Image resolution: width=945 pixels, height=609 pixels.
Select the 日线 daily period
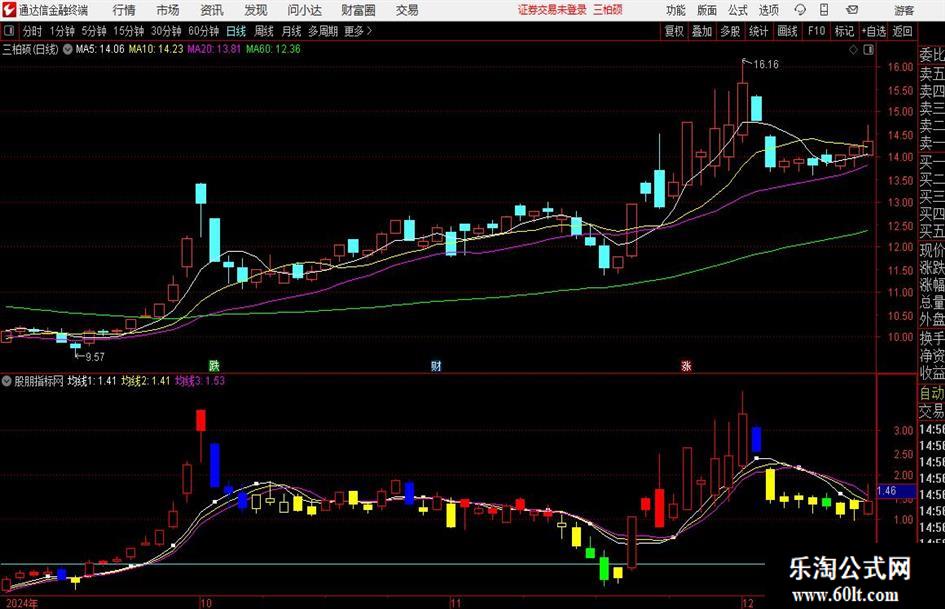click(236, 31)
